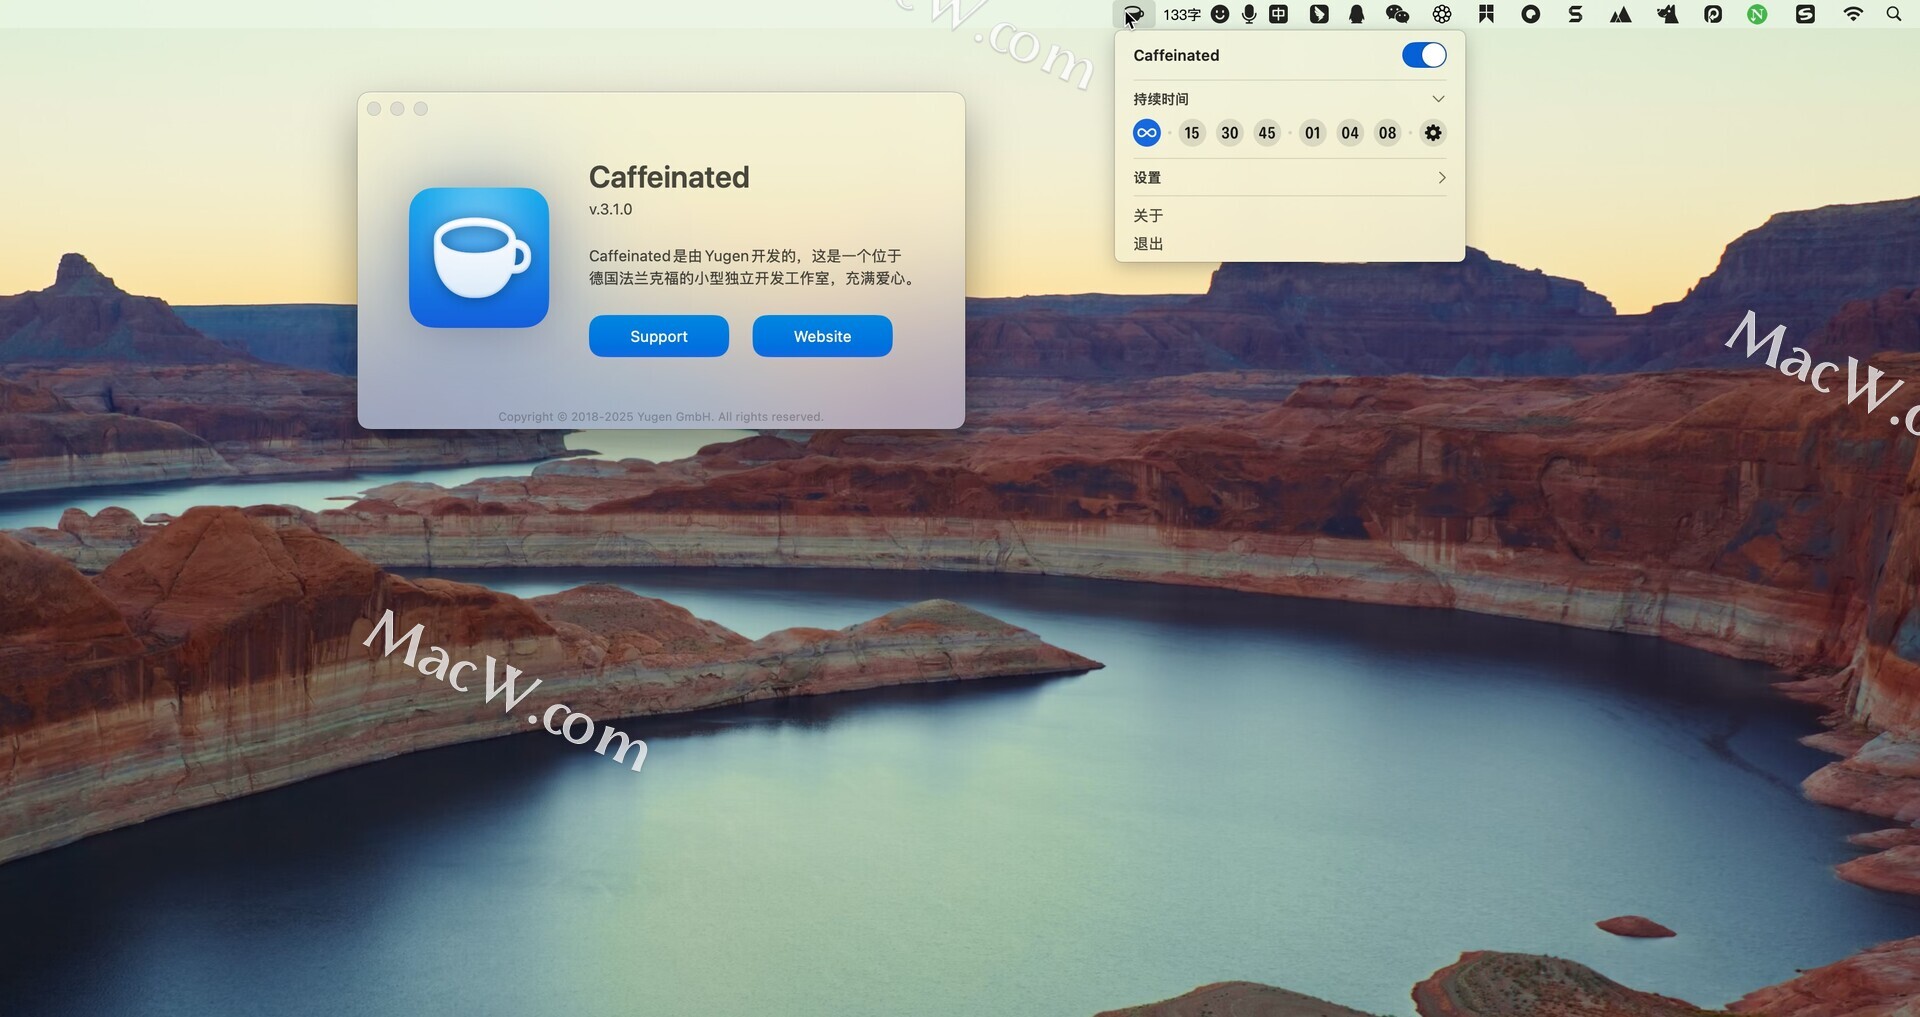Click the Support button
Screen dimensions: 1920x1017
[x=658, y=337]
